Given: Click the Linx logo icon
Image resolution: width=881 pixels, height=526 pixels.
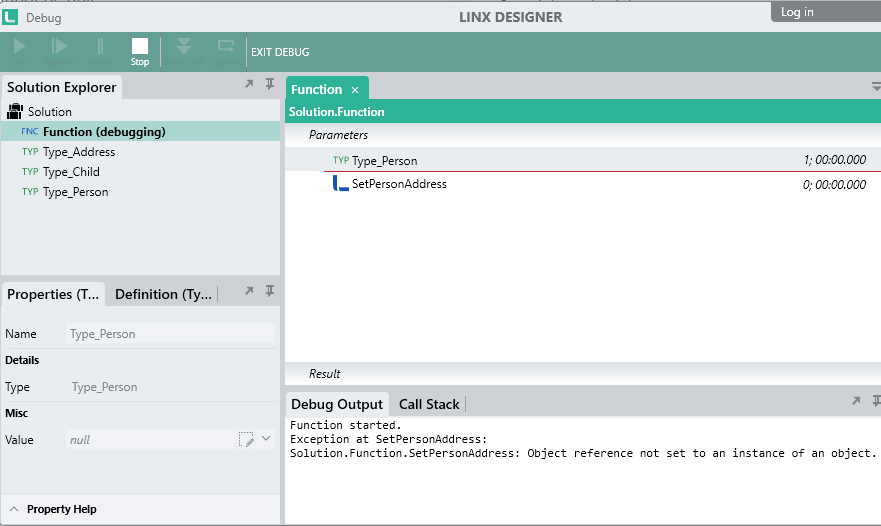Looking at the screenshot, I should 10,17.
